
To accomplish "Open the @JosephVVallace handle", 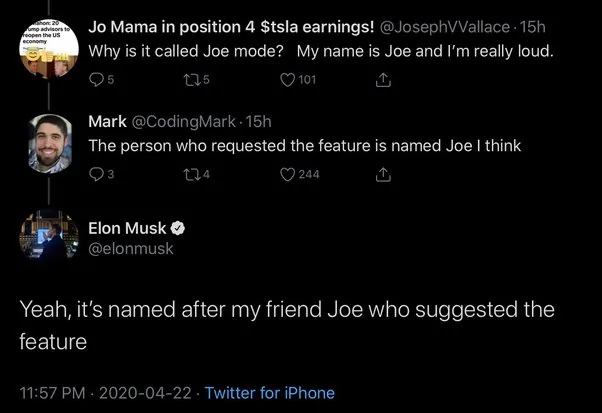I will [x=445, y=27].
